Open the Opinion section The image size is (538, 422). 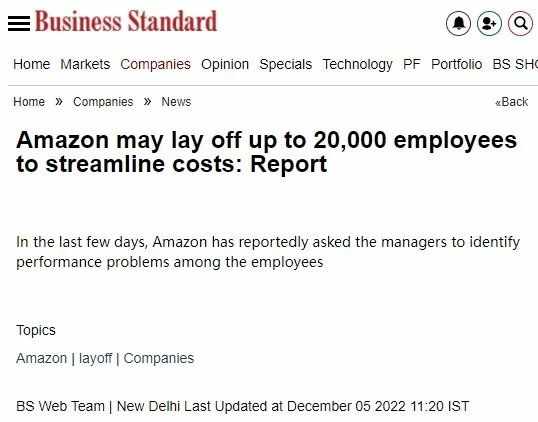[x=225, y=64]
